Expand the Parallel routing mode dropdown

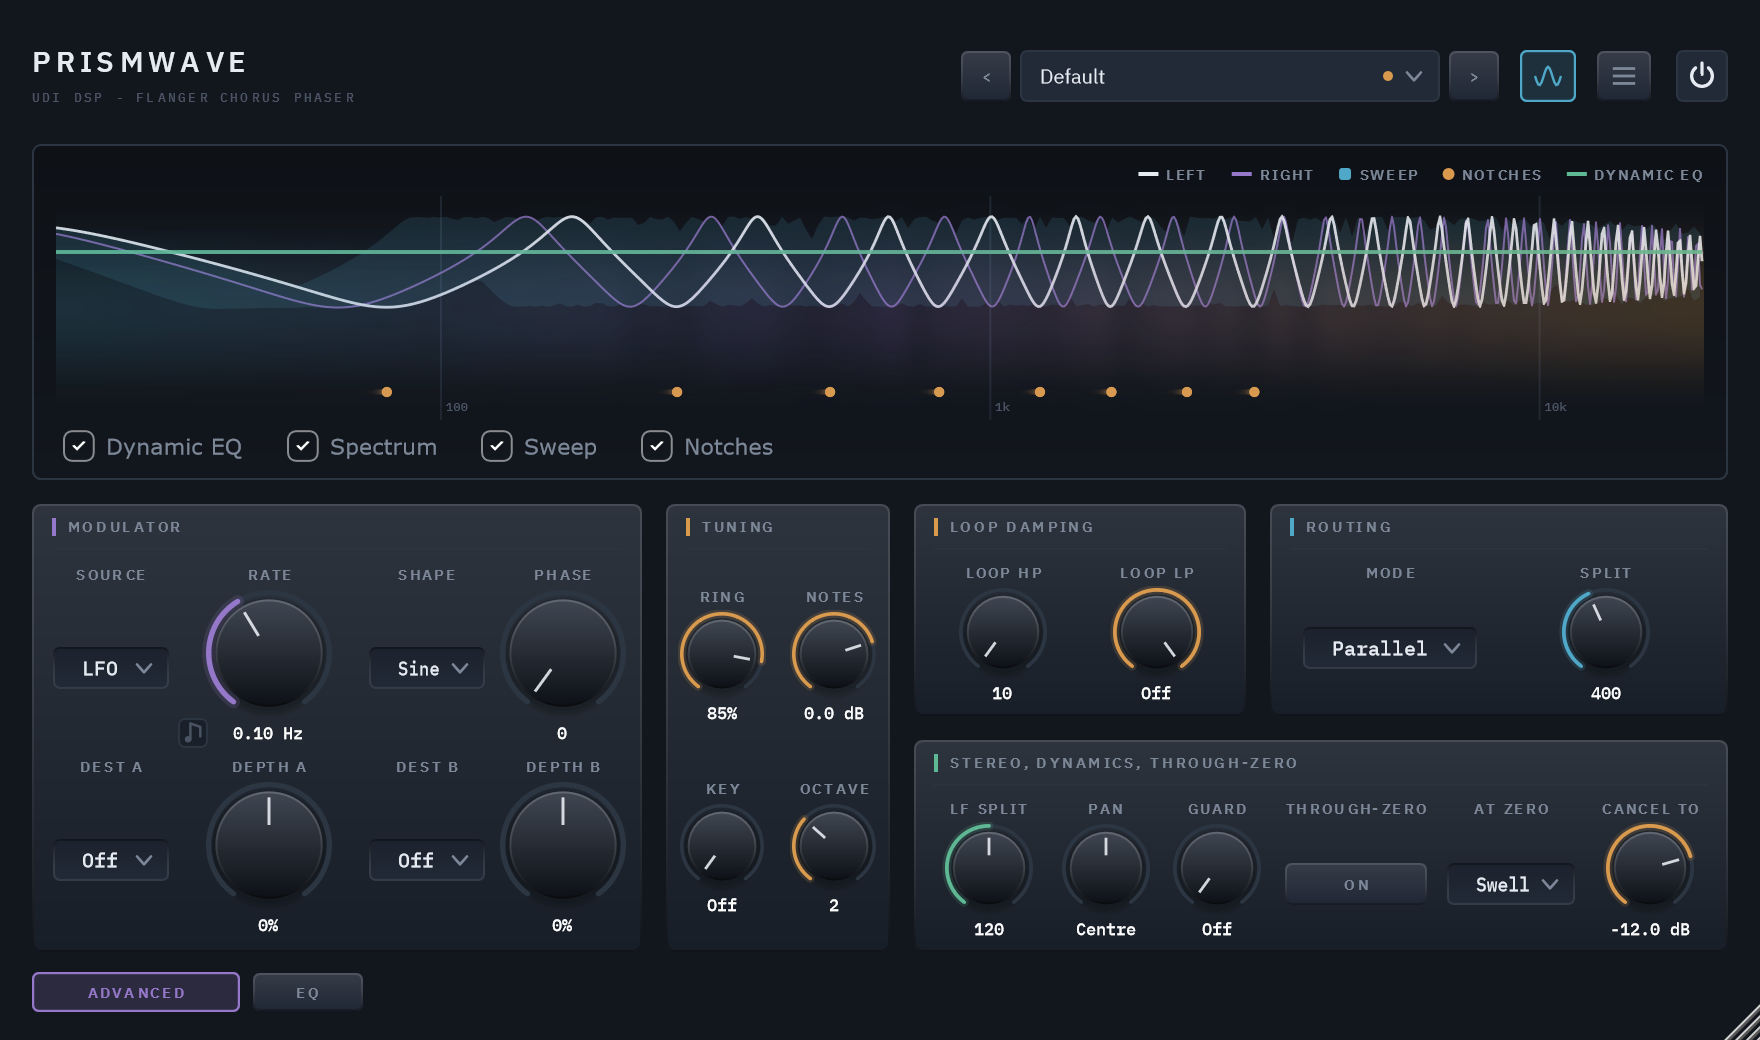tap(1390, 648)
